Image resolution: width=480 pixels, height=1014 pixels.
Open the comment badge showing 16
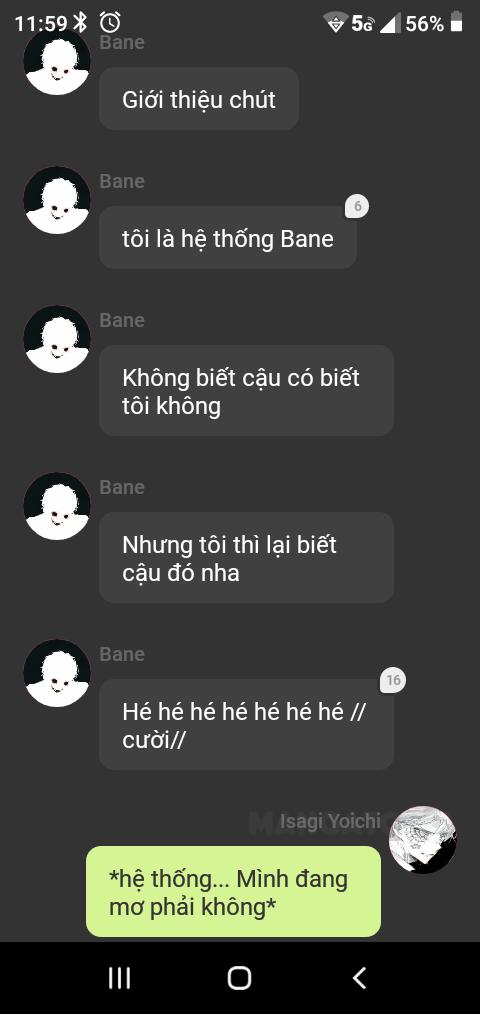393,680
